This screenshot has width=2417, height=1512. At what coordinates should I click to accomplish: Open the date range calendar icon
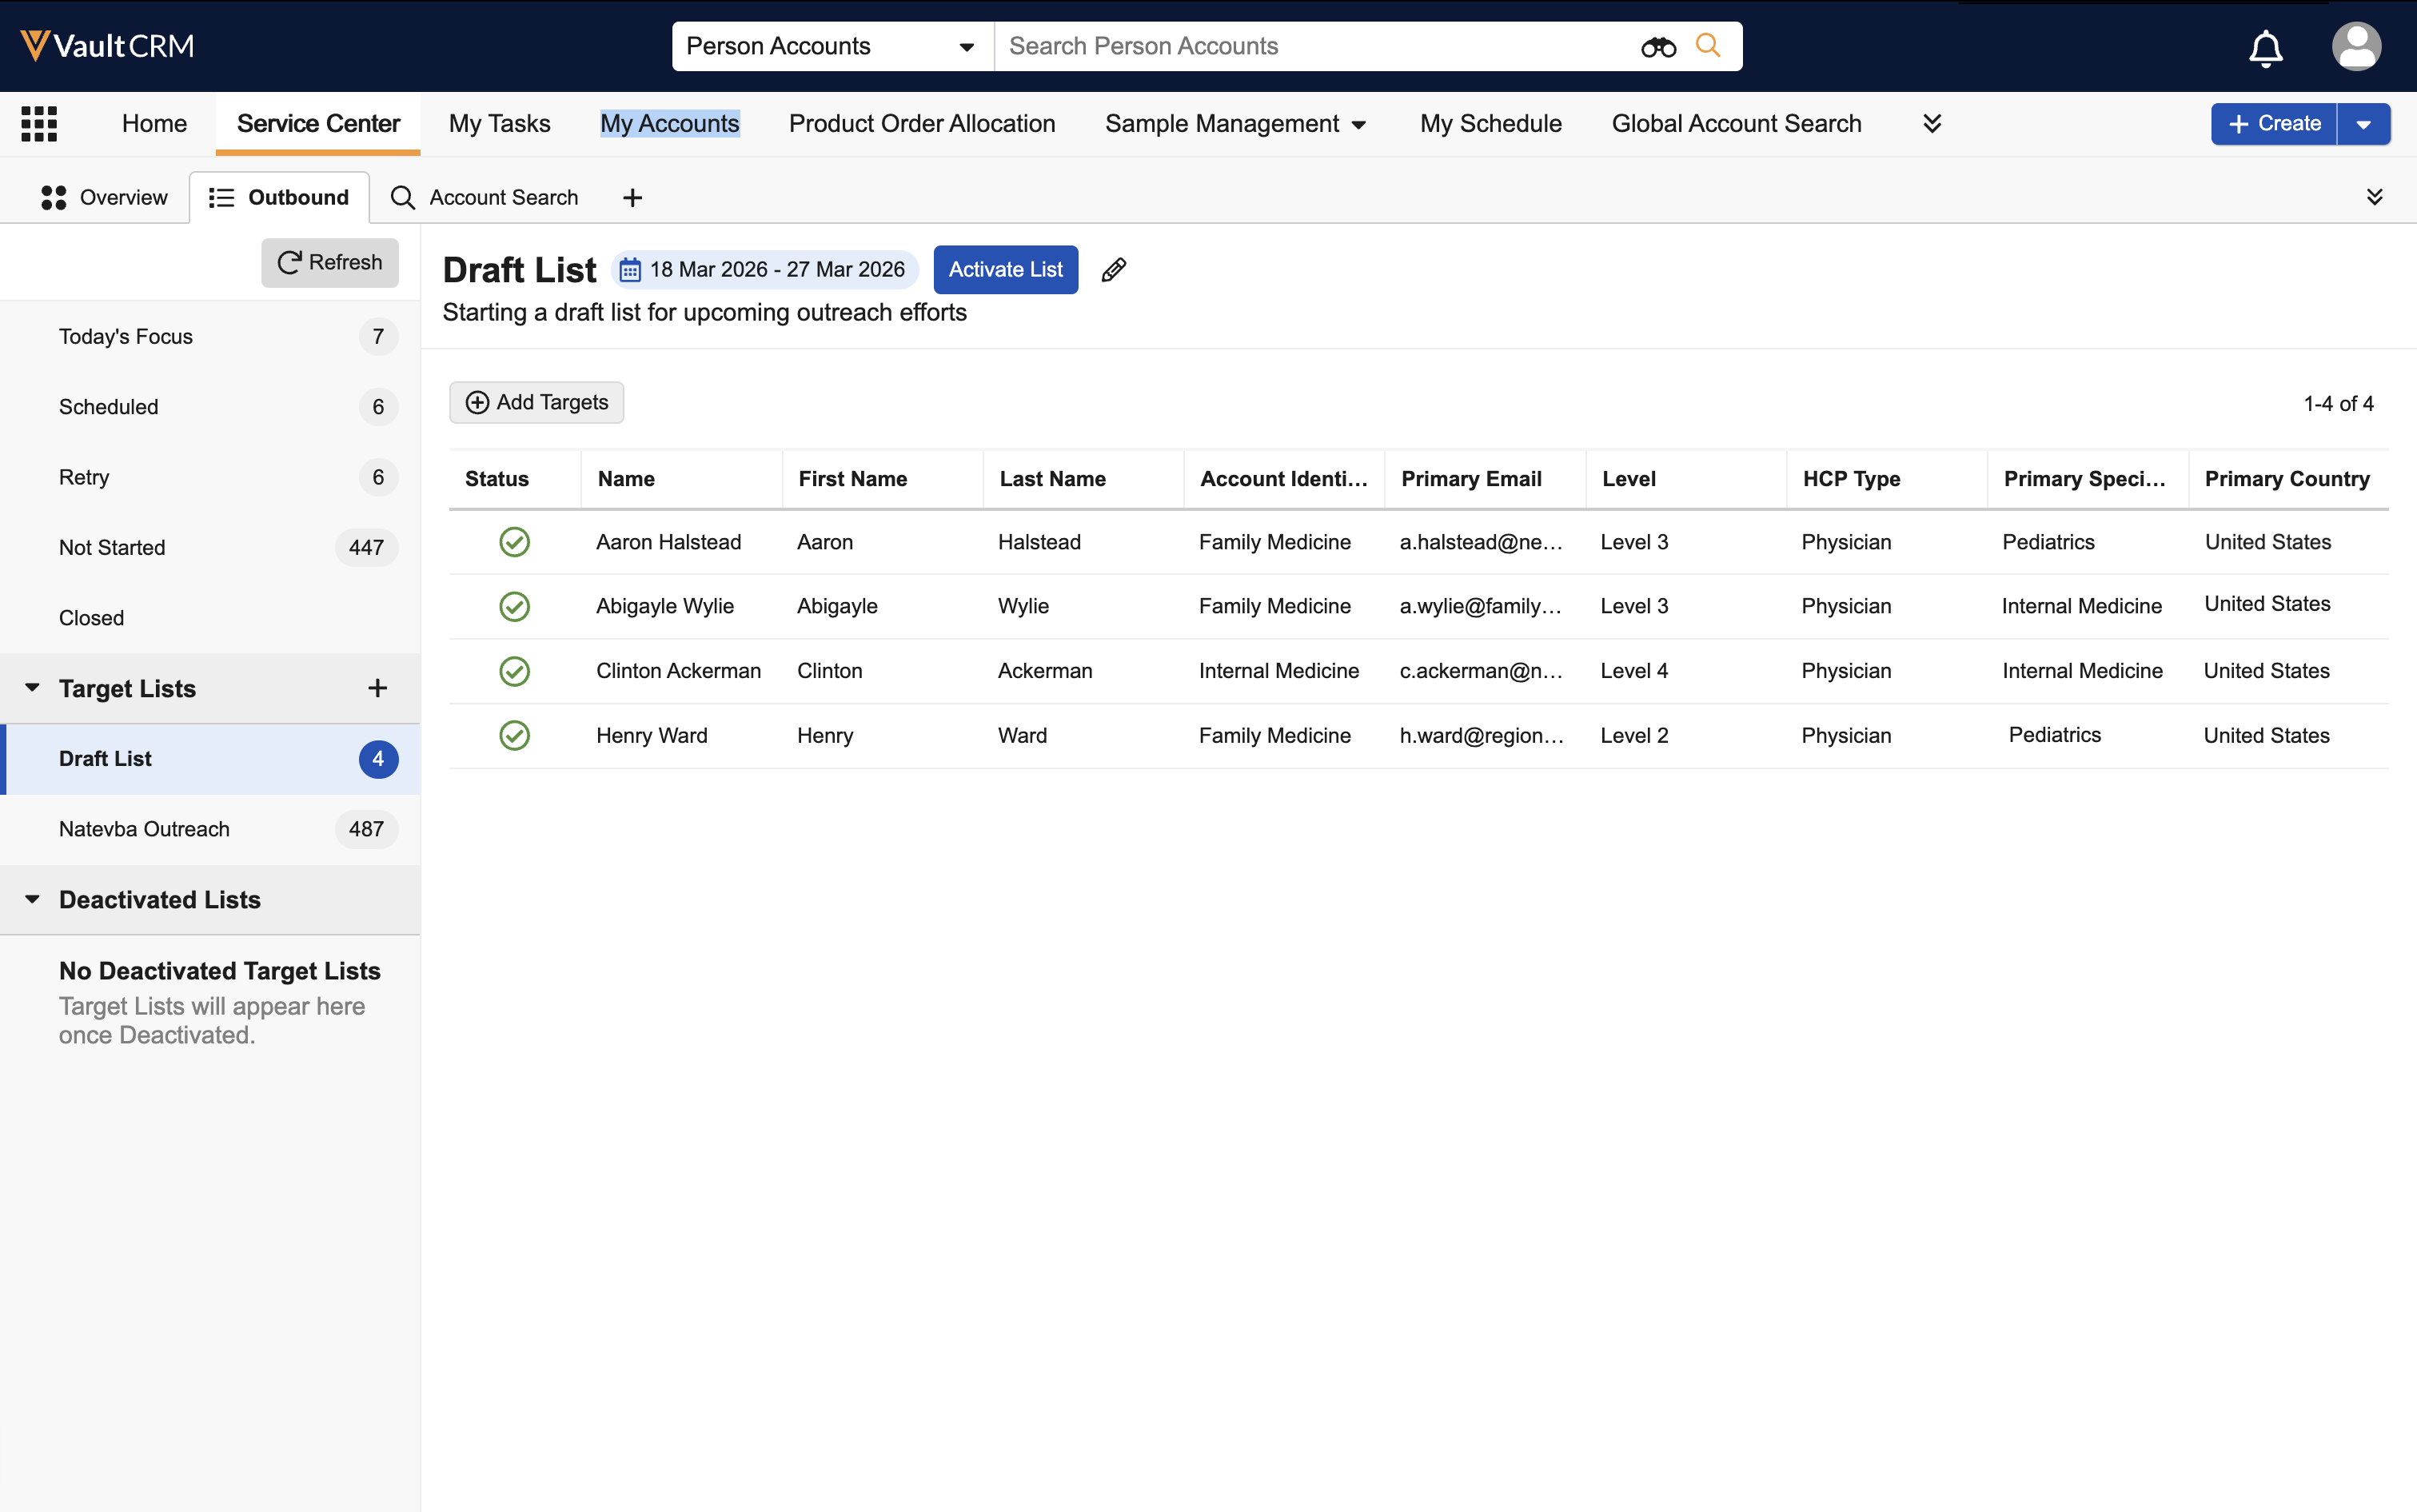[x=630, y=270]
